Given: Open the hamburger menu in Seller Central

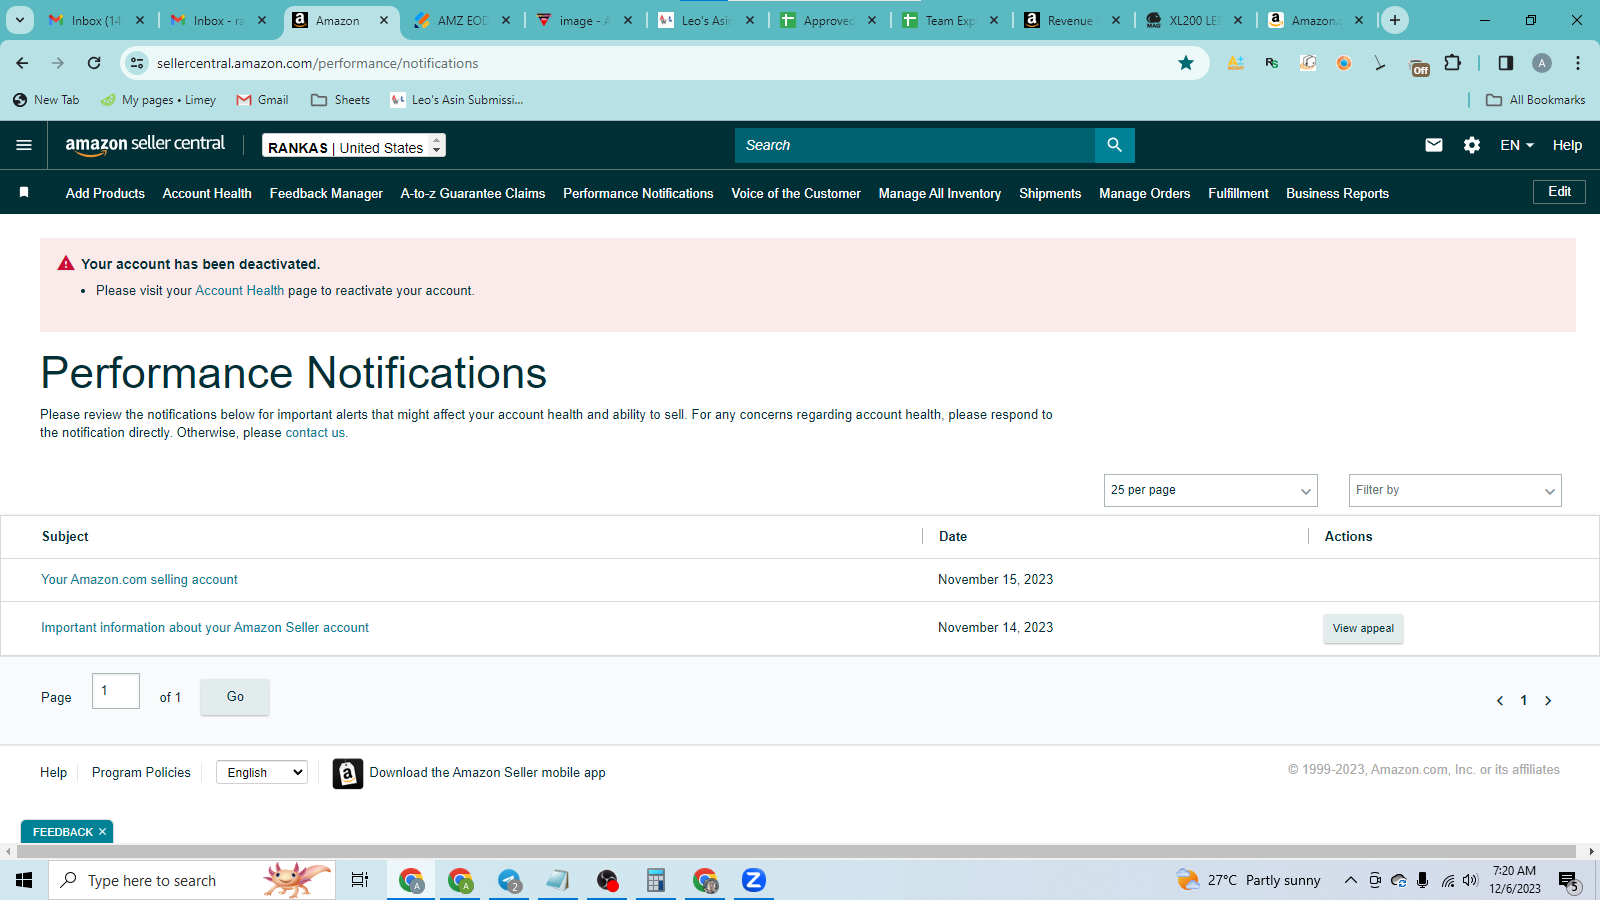Looking at the screenshot, I should (24, 145).
